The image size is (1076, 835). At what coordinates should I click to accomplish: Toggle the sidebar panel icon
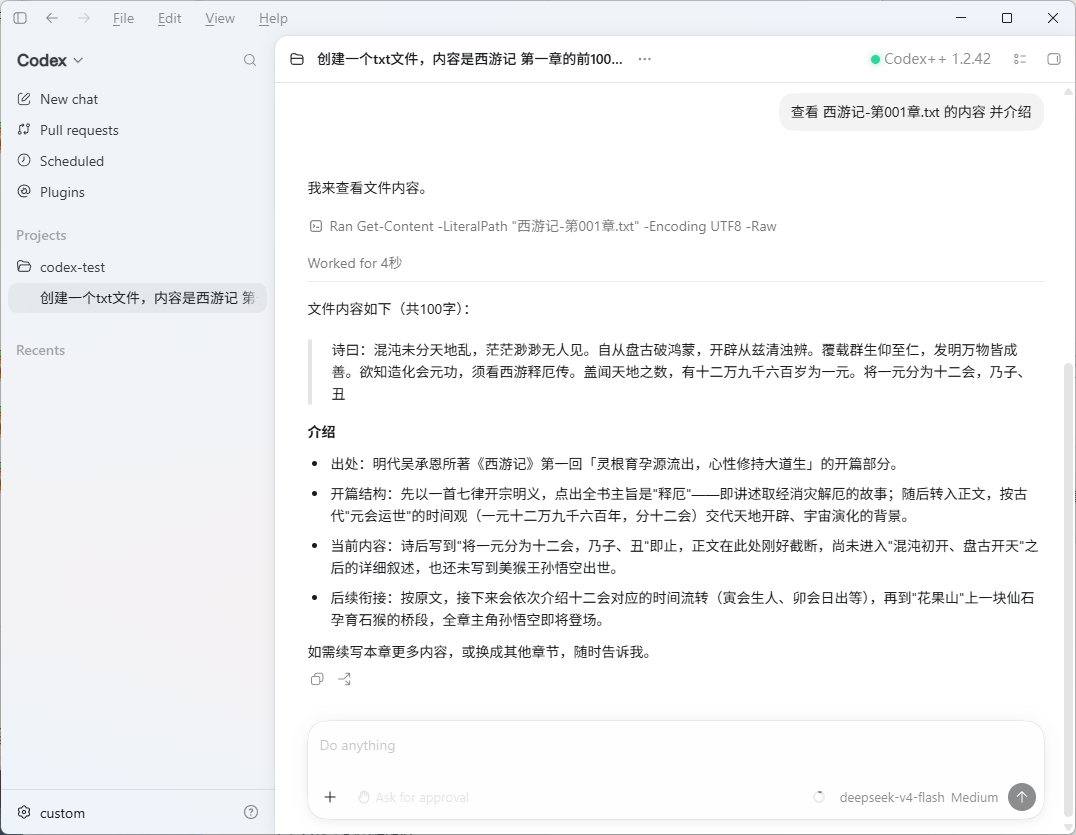point(20,19)
